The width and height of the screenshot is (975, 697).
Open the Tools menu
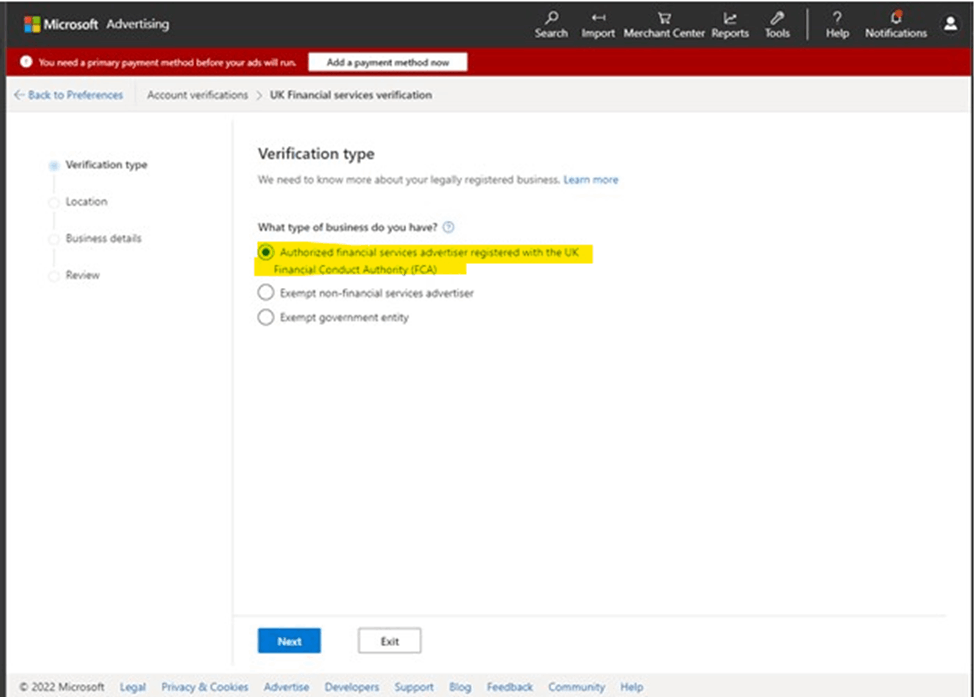(x=777, y=25)
